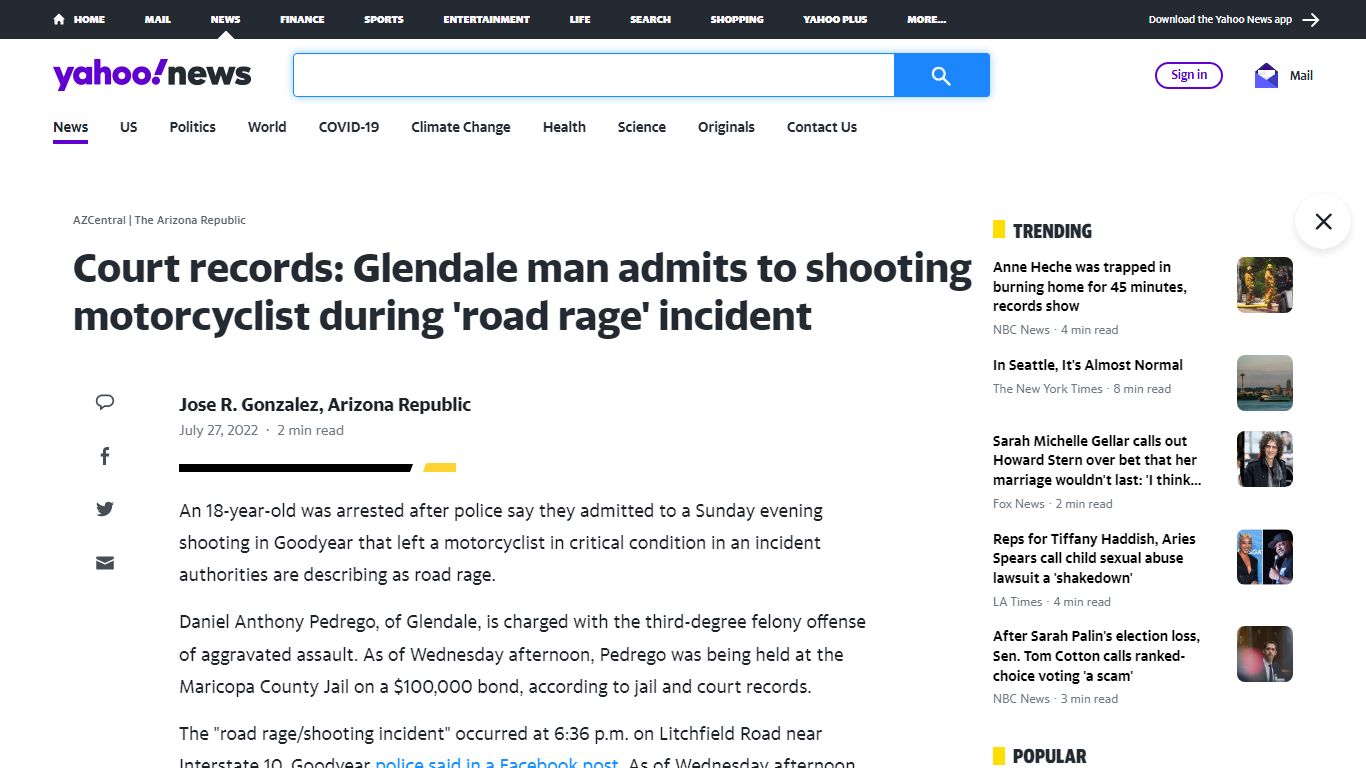
Task: Open the World section tab
Action: pyautogui.click(x=267, y=127)
